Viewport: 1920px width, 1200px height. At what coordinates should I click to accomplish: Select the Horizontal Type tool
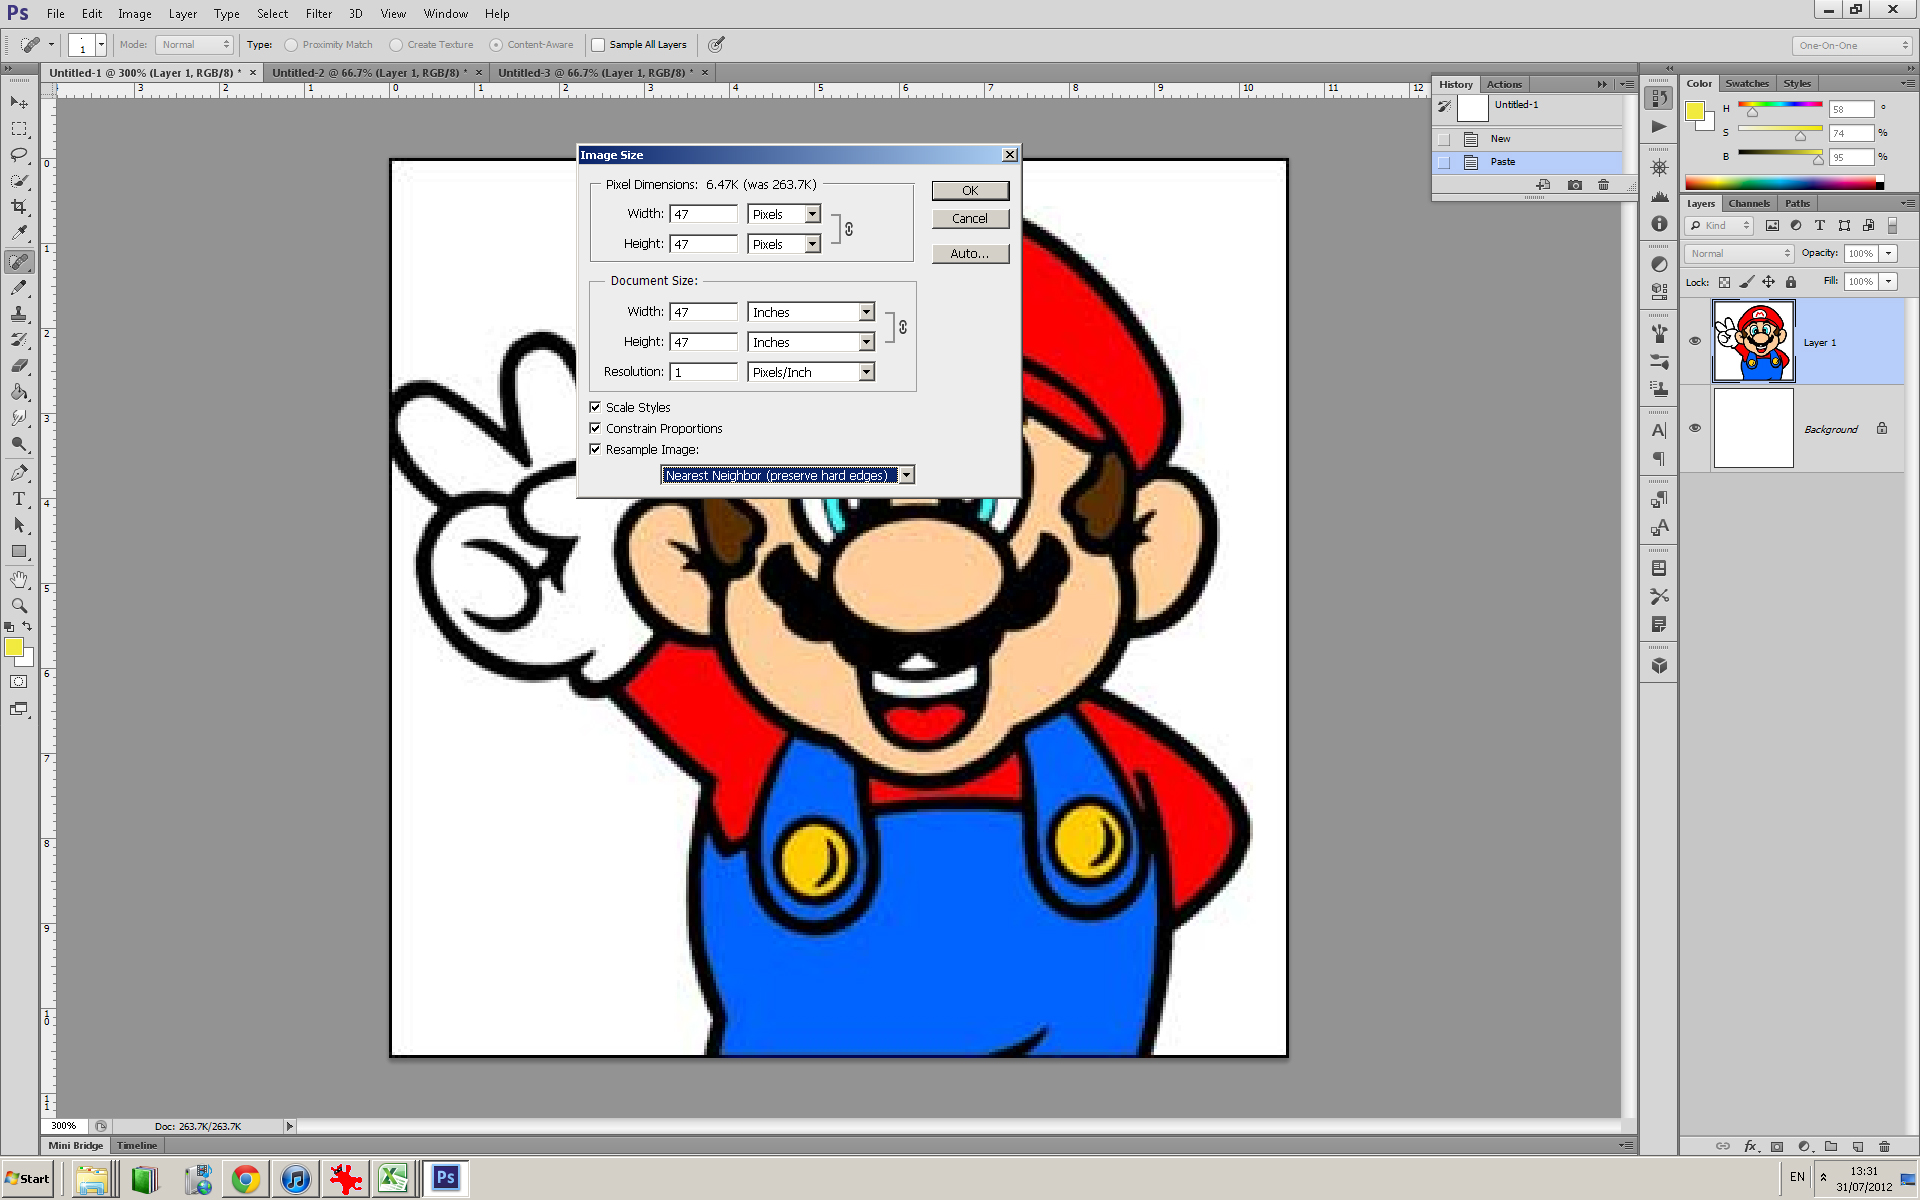[x=19, y=499]
